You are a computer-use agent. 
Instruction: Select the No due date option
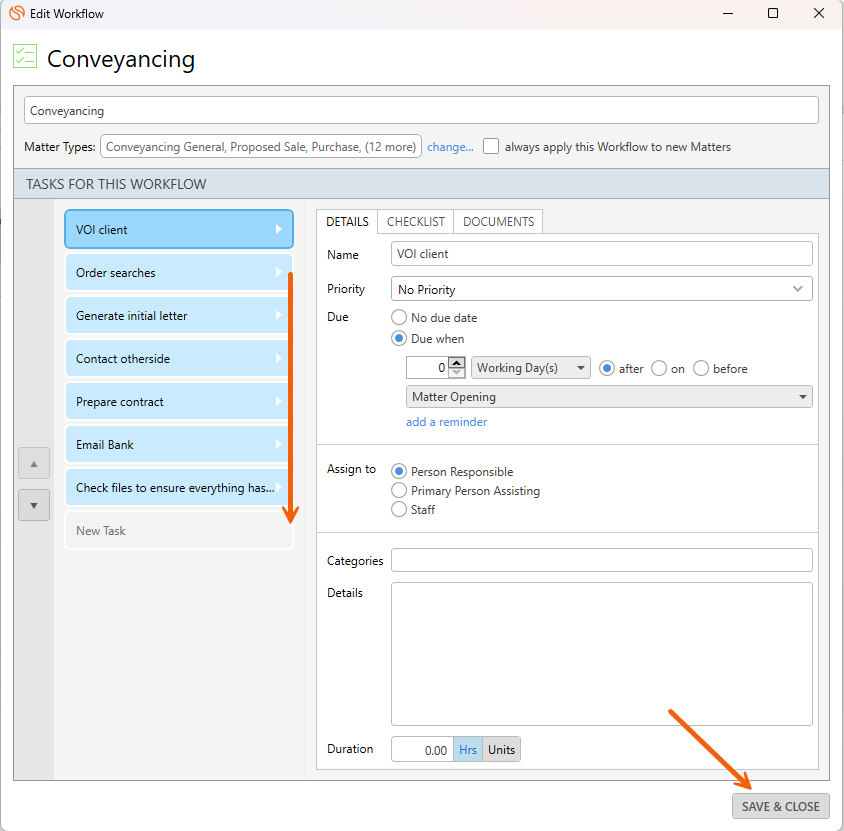[399, 318]
